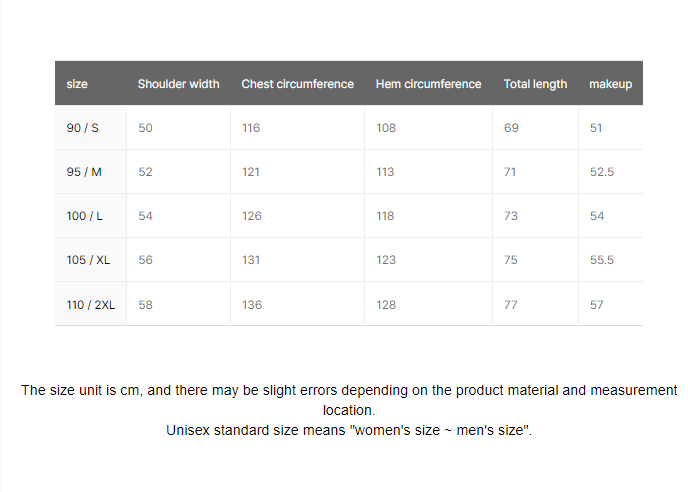The height and width of the screenshot is (492, 688).
Task: Click makeup value 55.5
Action: [602, 260]
